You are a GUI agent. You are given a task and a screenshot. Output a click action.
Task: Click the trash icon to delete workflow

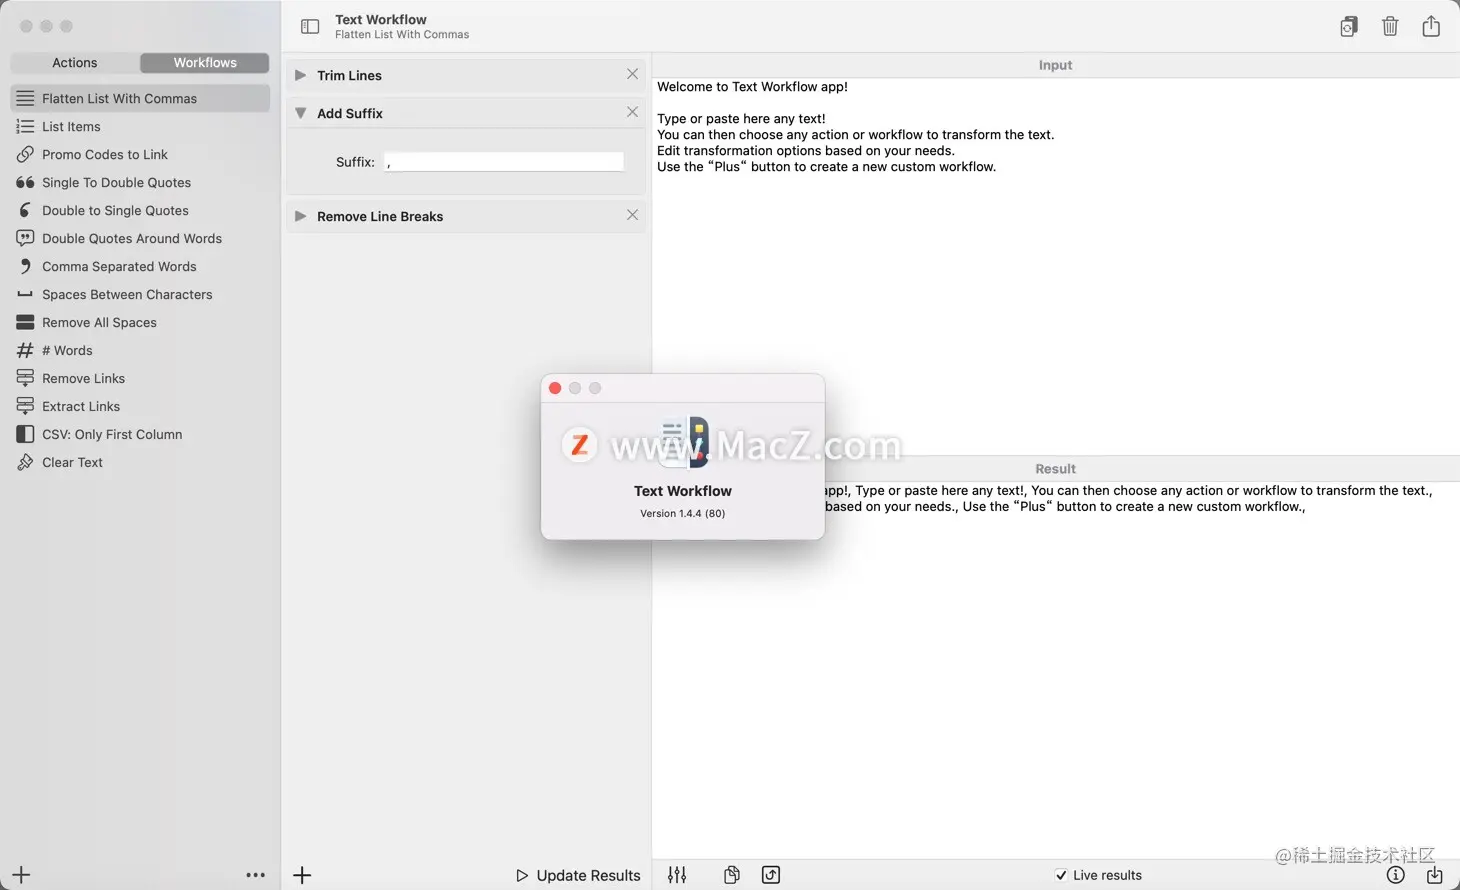(1390, 27)
